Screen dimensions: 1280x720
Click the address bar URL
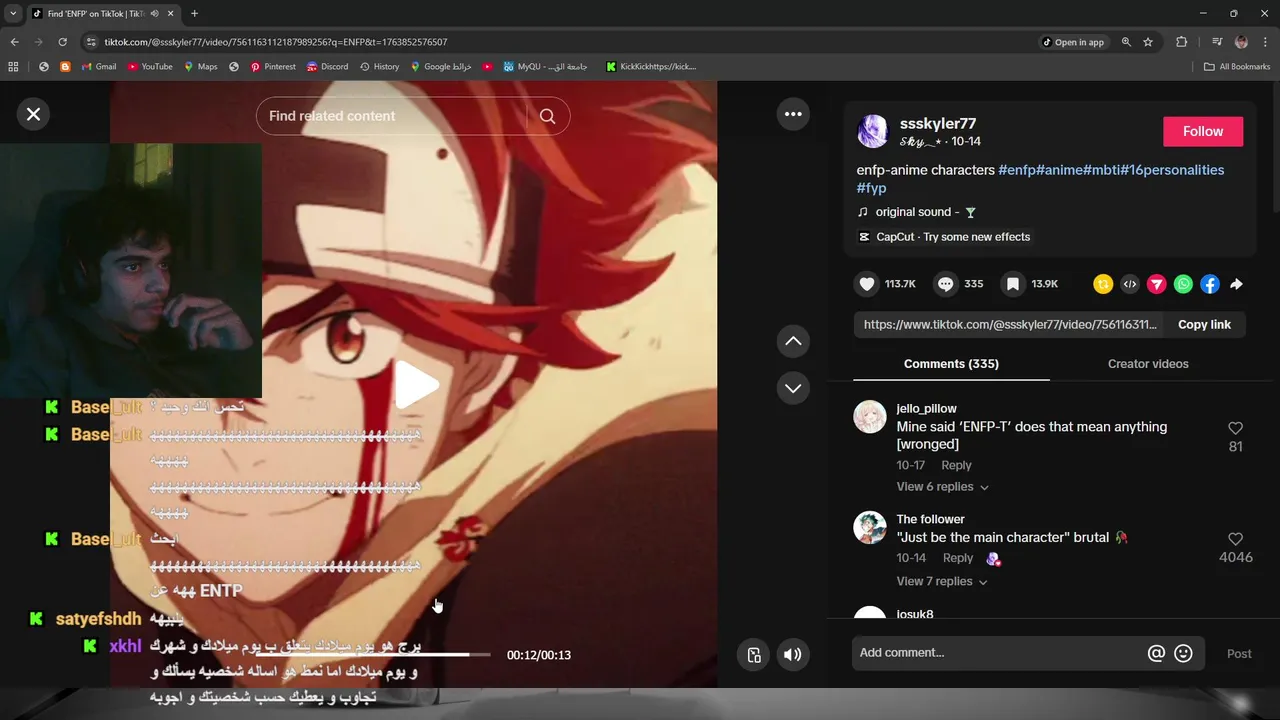[x=276, y=42]
